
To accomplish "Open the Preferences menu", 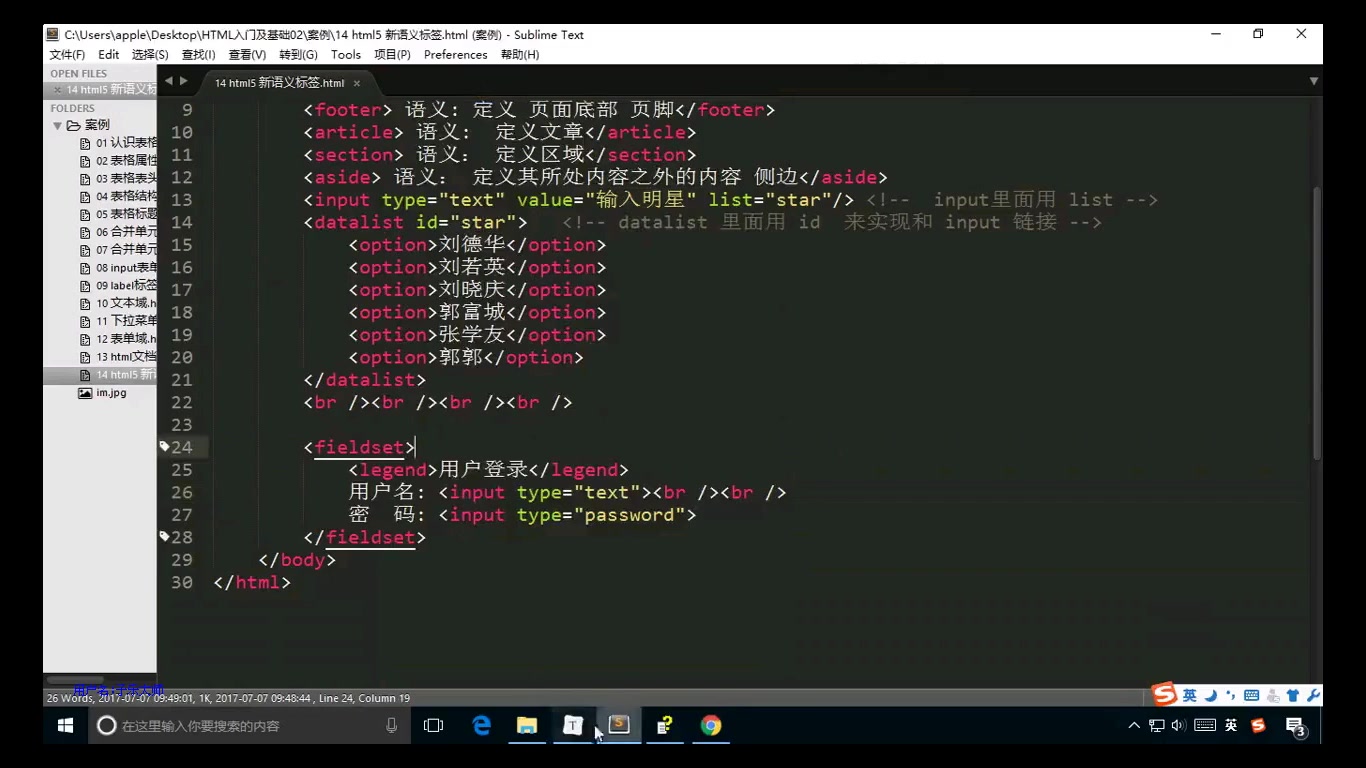I will coord(456,54).
